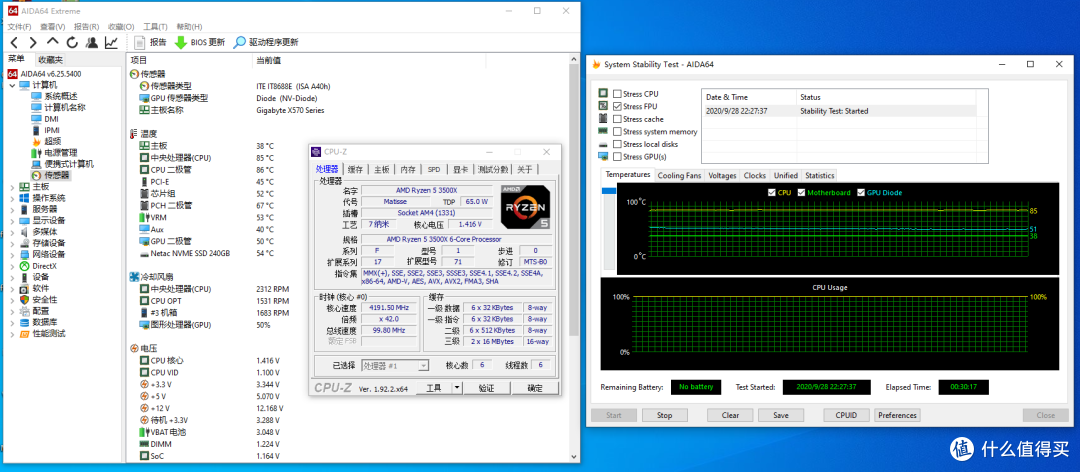Switch to the Voltages tab
Viewport: 1080px width, 472px height.
click(x=722, y=175)
